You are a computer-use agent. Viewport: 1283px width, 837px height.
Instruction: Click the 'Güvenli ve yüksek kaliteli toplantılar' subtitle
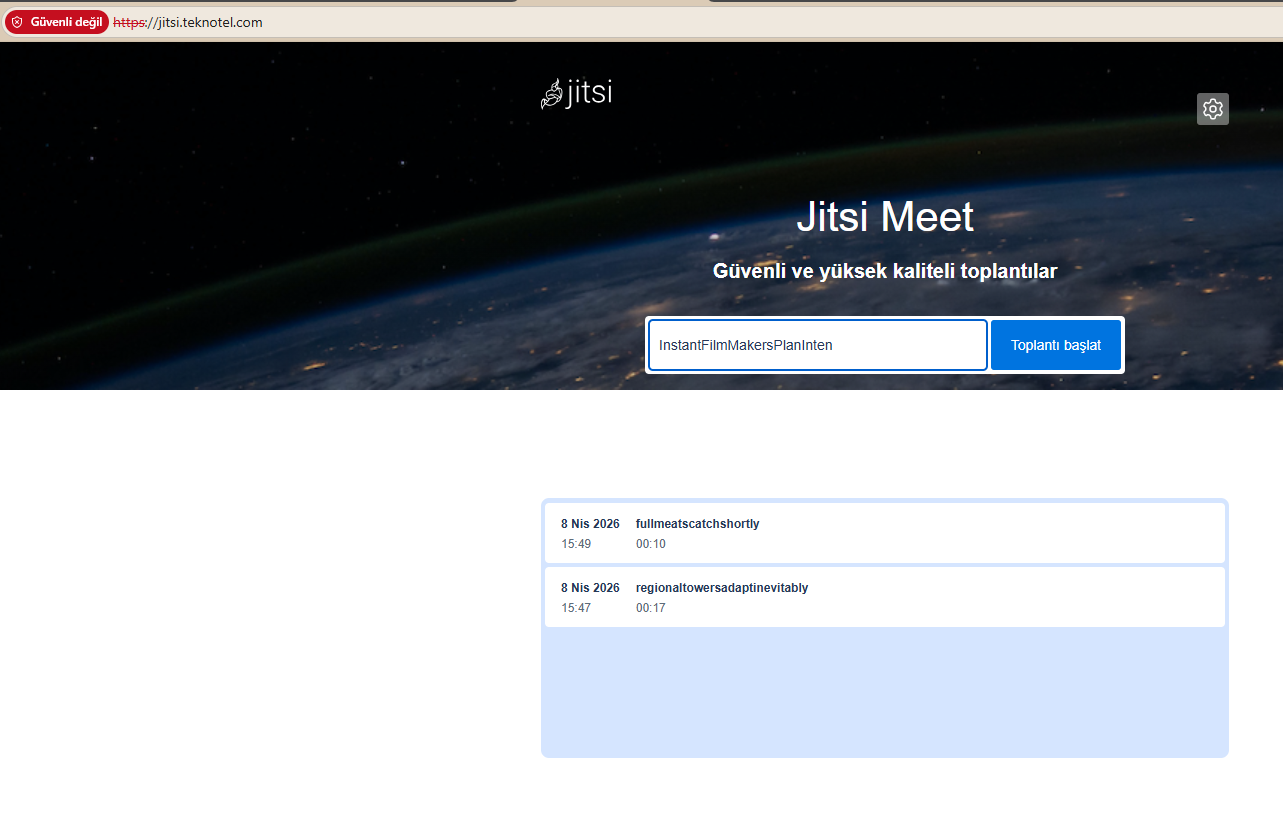click(884, 271)
